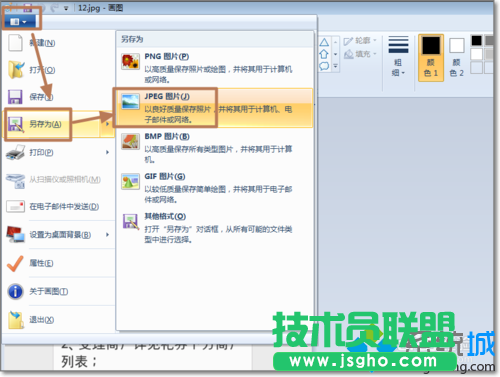Choose New (新建) menu entry text
Viewport: 500px width, 377px height.
(42, 43)
